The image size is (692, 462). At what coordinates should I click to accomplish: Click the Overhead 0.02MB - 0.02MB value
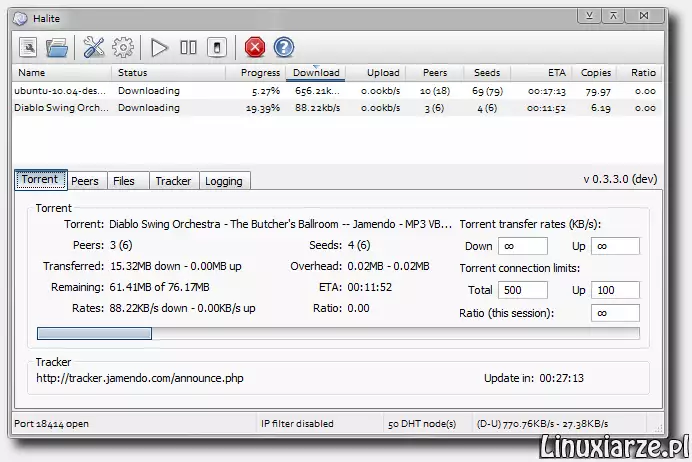click(x=388, y=266)
